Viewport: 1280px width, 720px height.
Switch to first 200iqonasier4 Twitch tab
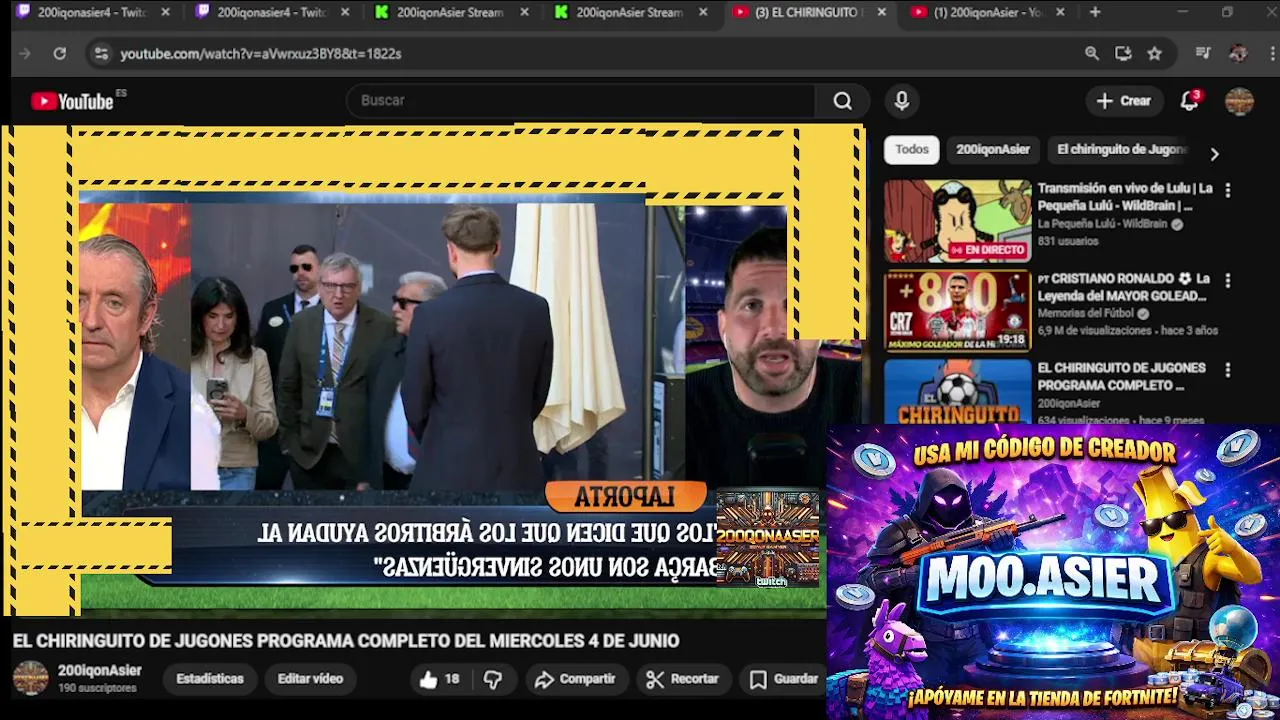click(x=92, y=13)
